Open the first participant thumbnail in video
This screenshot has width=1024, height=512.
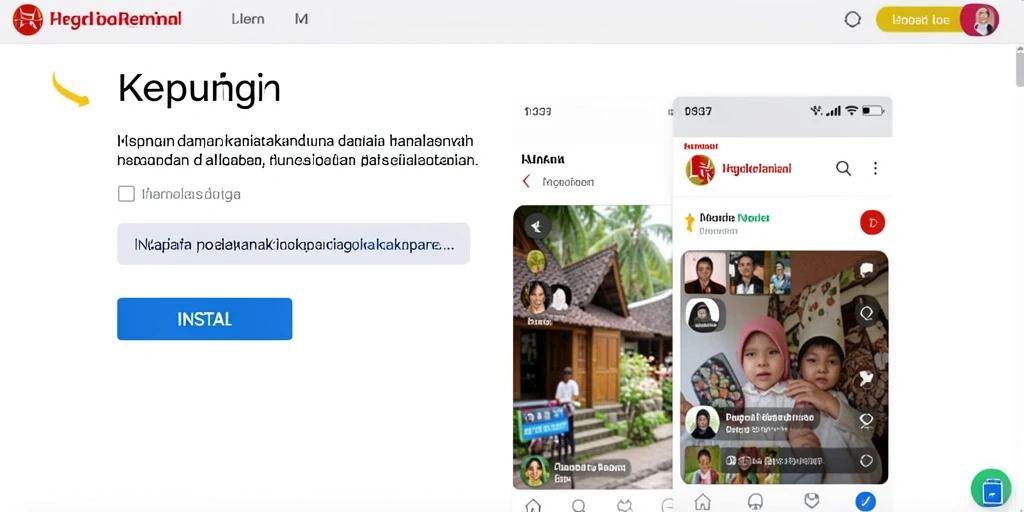click(705, 273)
